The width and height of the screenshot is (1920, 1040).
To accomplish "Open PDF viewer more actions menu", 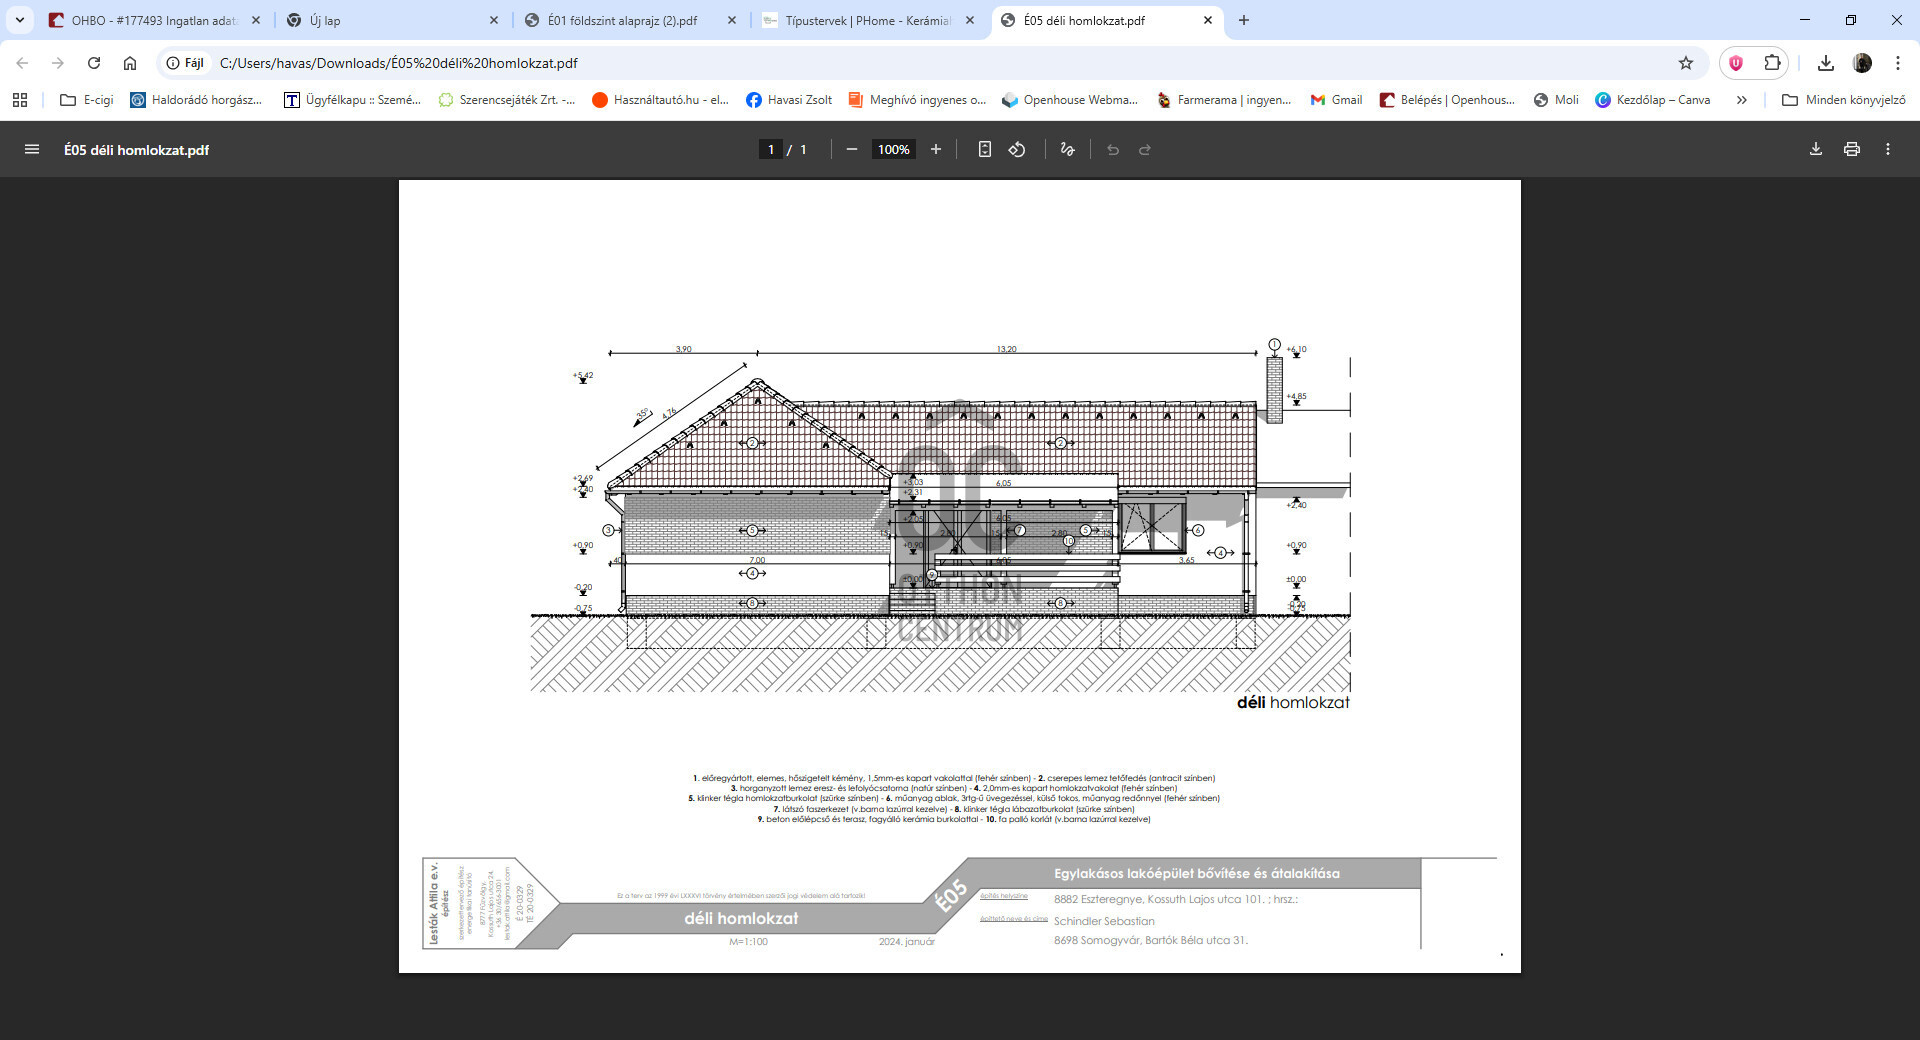I will (1888, 150).
